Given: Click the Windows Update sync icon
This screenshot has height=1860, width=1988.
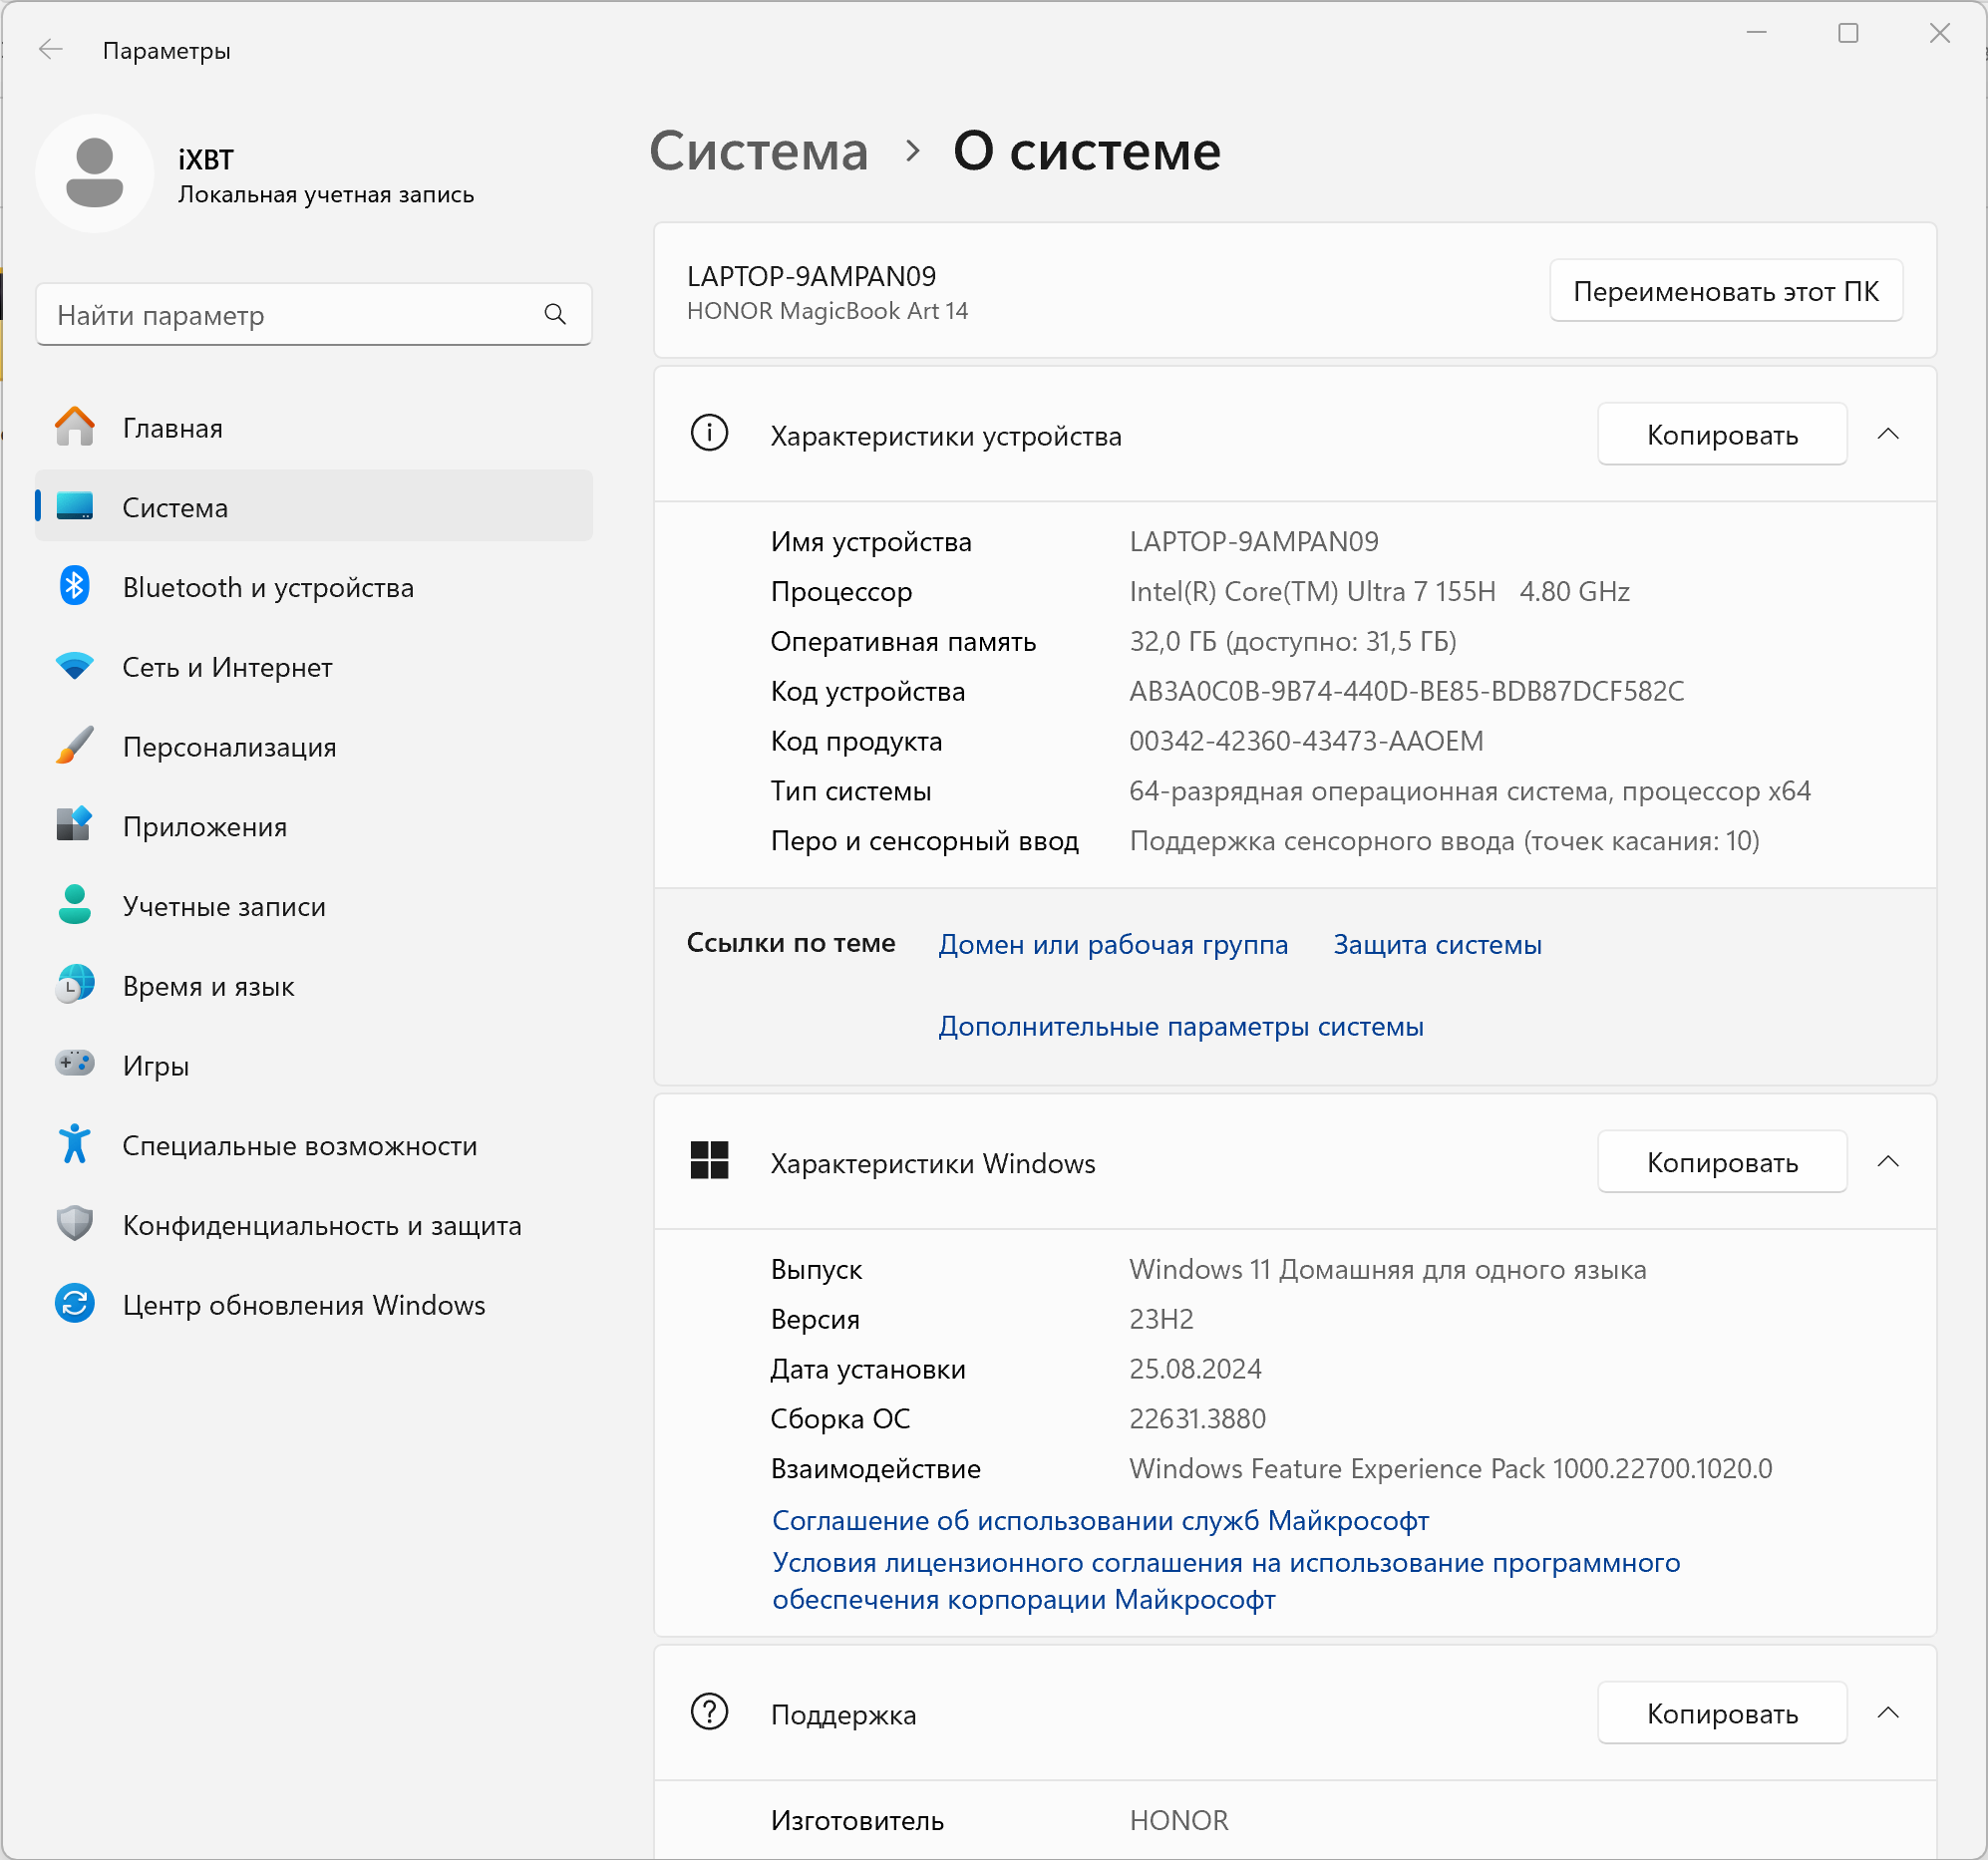Looking at the screenshot, I should [74, 1304].
